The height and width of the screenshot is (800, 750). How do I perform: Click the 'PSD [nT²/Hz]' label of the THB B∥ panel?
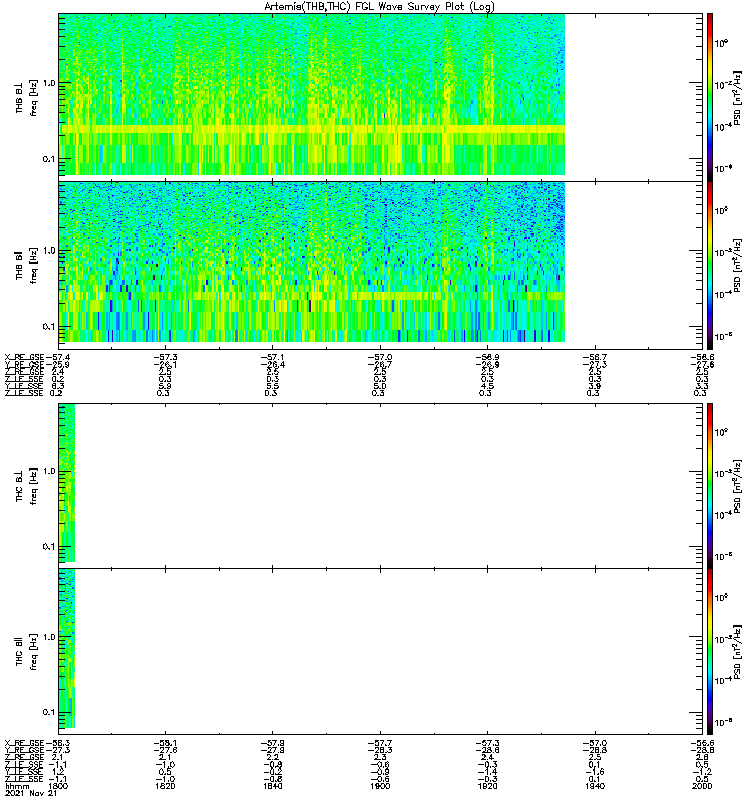pyautogui.click(x=737, y=265)
